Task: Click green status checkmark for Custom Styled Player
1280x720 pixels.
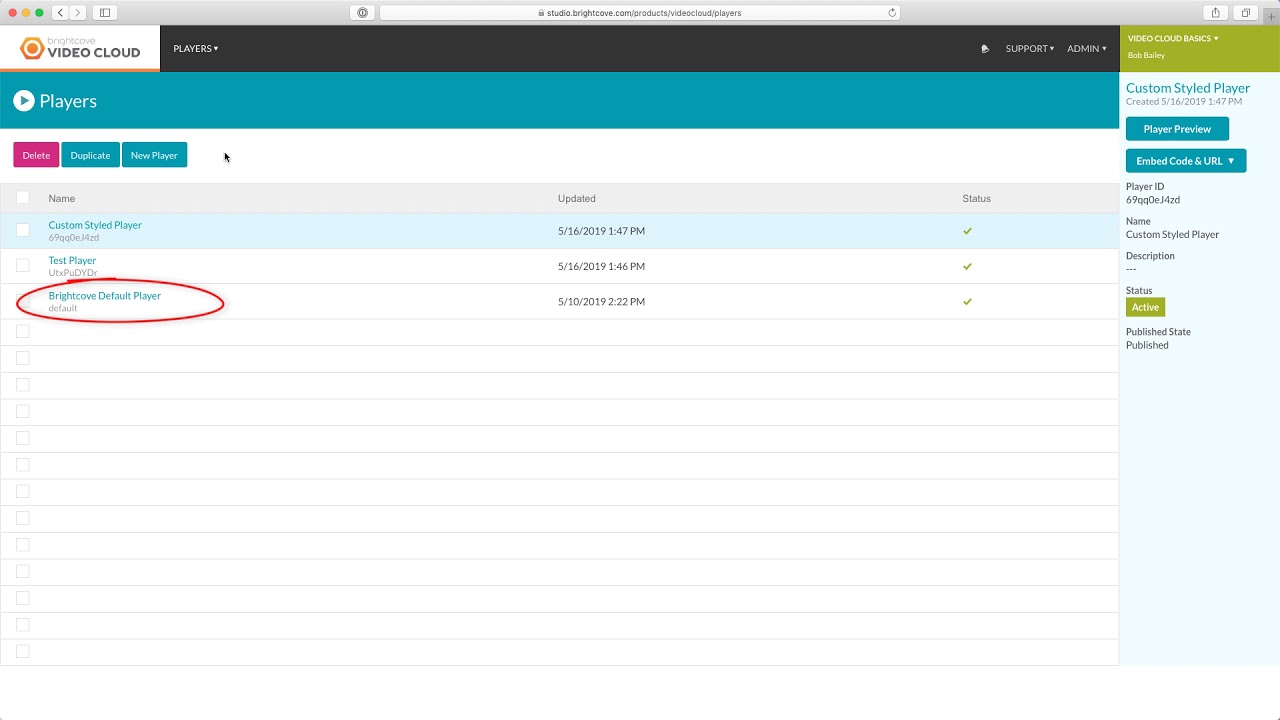Action: (967, 231)
